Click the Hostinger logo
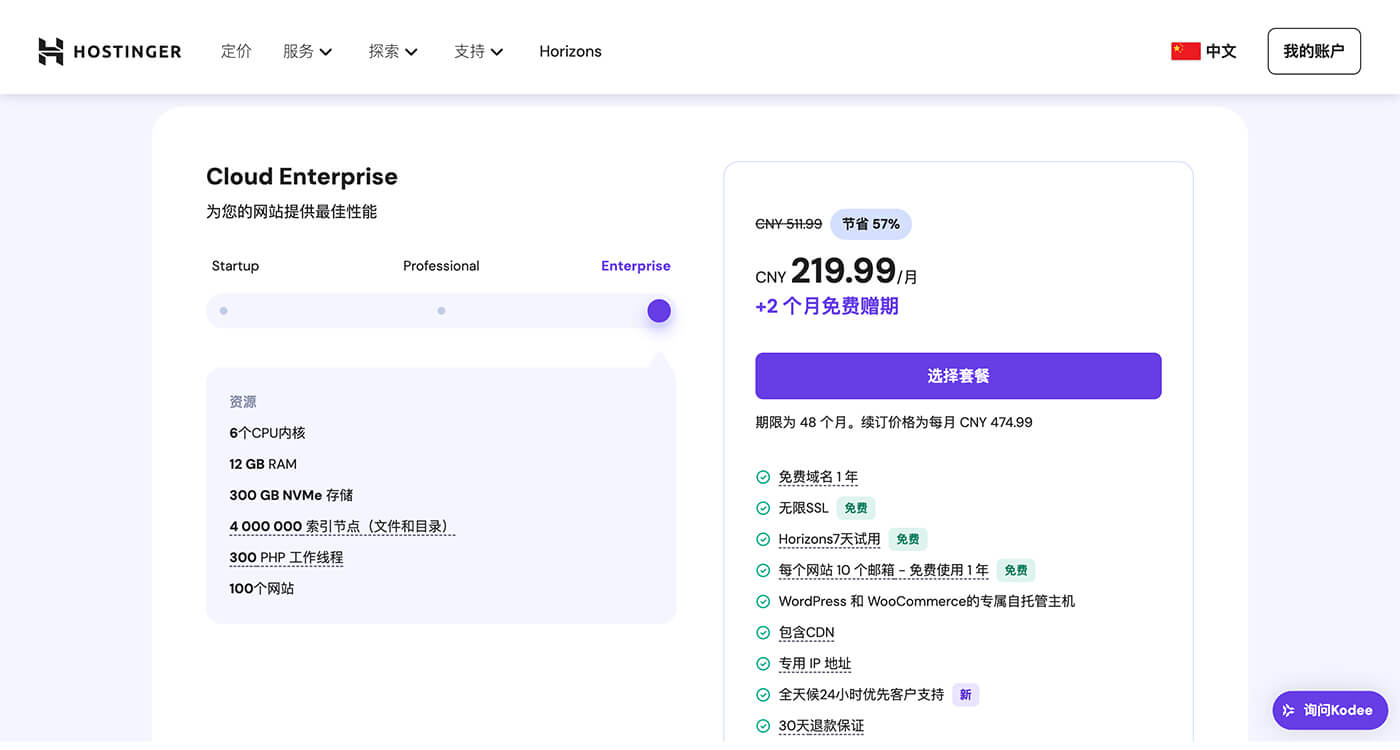Image resolution: width=1400 pixels, height=750 pixels. [110, 51]
